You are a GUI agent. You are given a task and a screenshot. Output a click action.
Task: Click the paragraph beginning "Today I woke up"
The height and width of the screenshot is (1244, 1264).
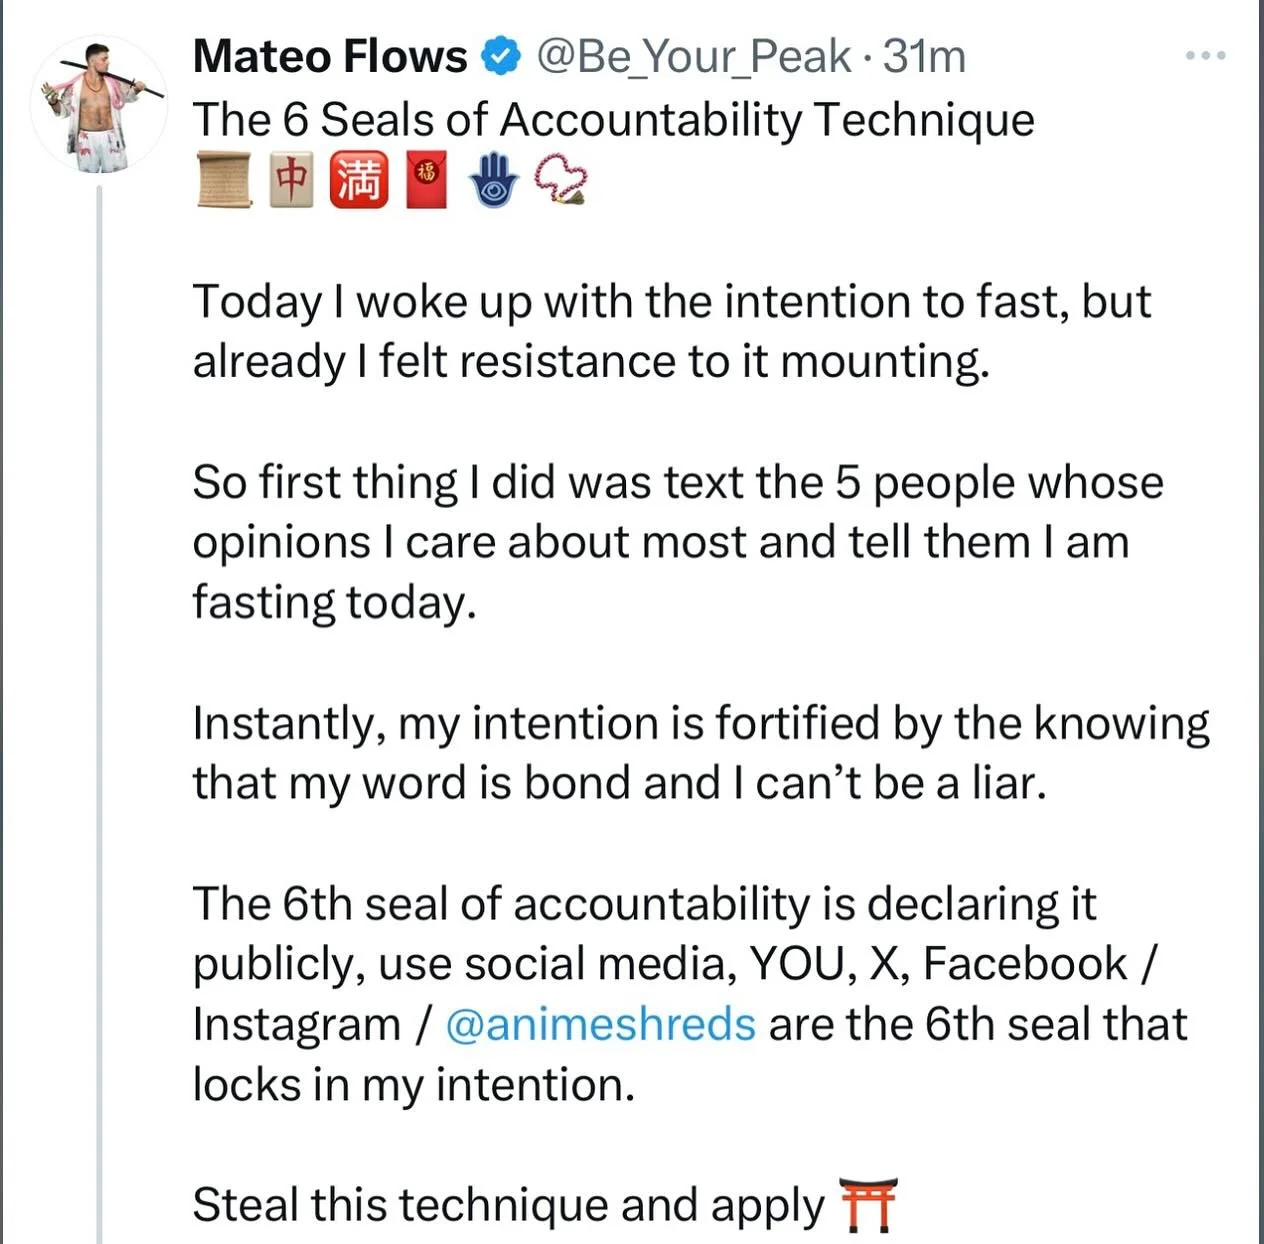click(x=671, y=331)
